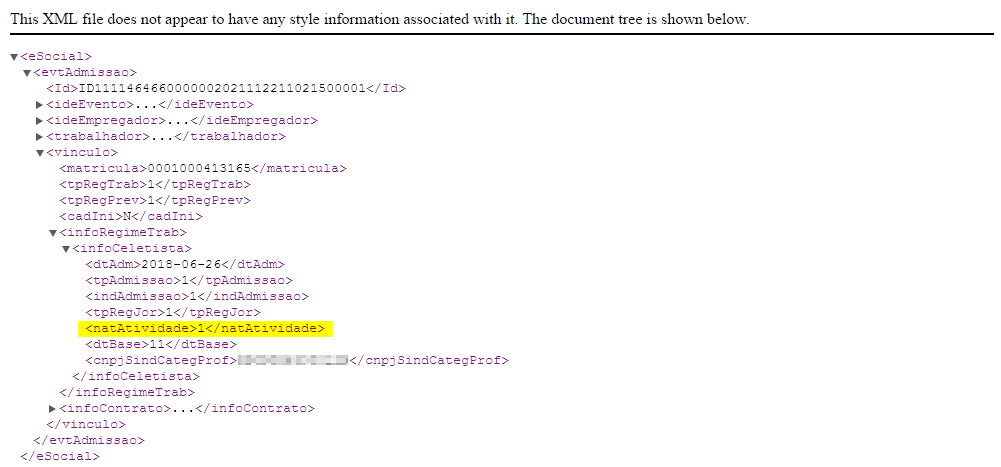The image size is (1001, 467).
Task: Click the XML style information notice text
Action: point(378,19)
